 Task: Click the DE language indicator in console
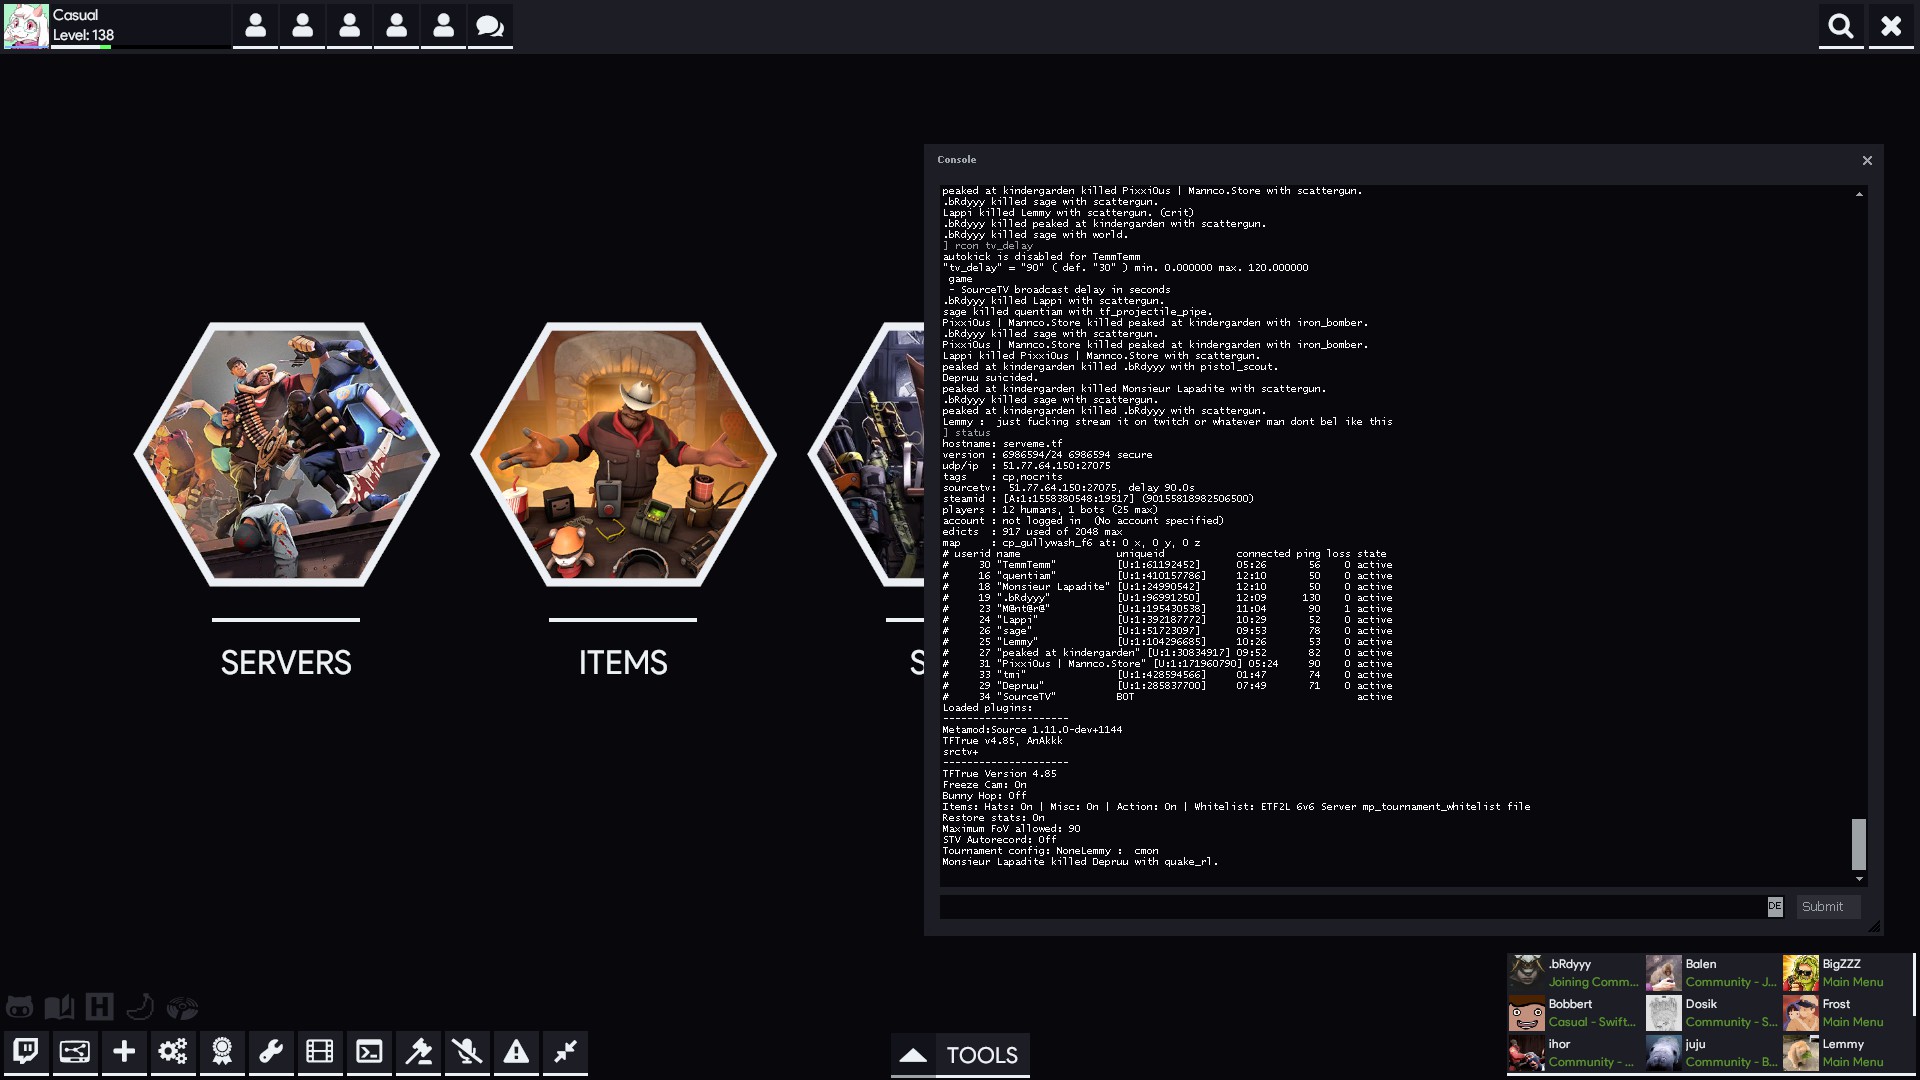1775,906
